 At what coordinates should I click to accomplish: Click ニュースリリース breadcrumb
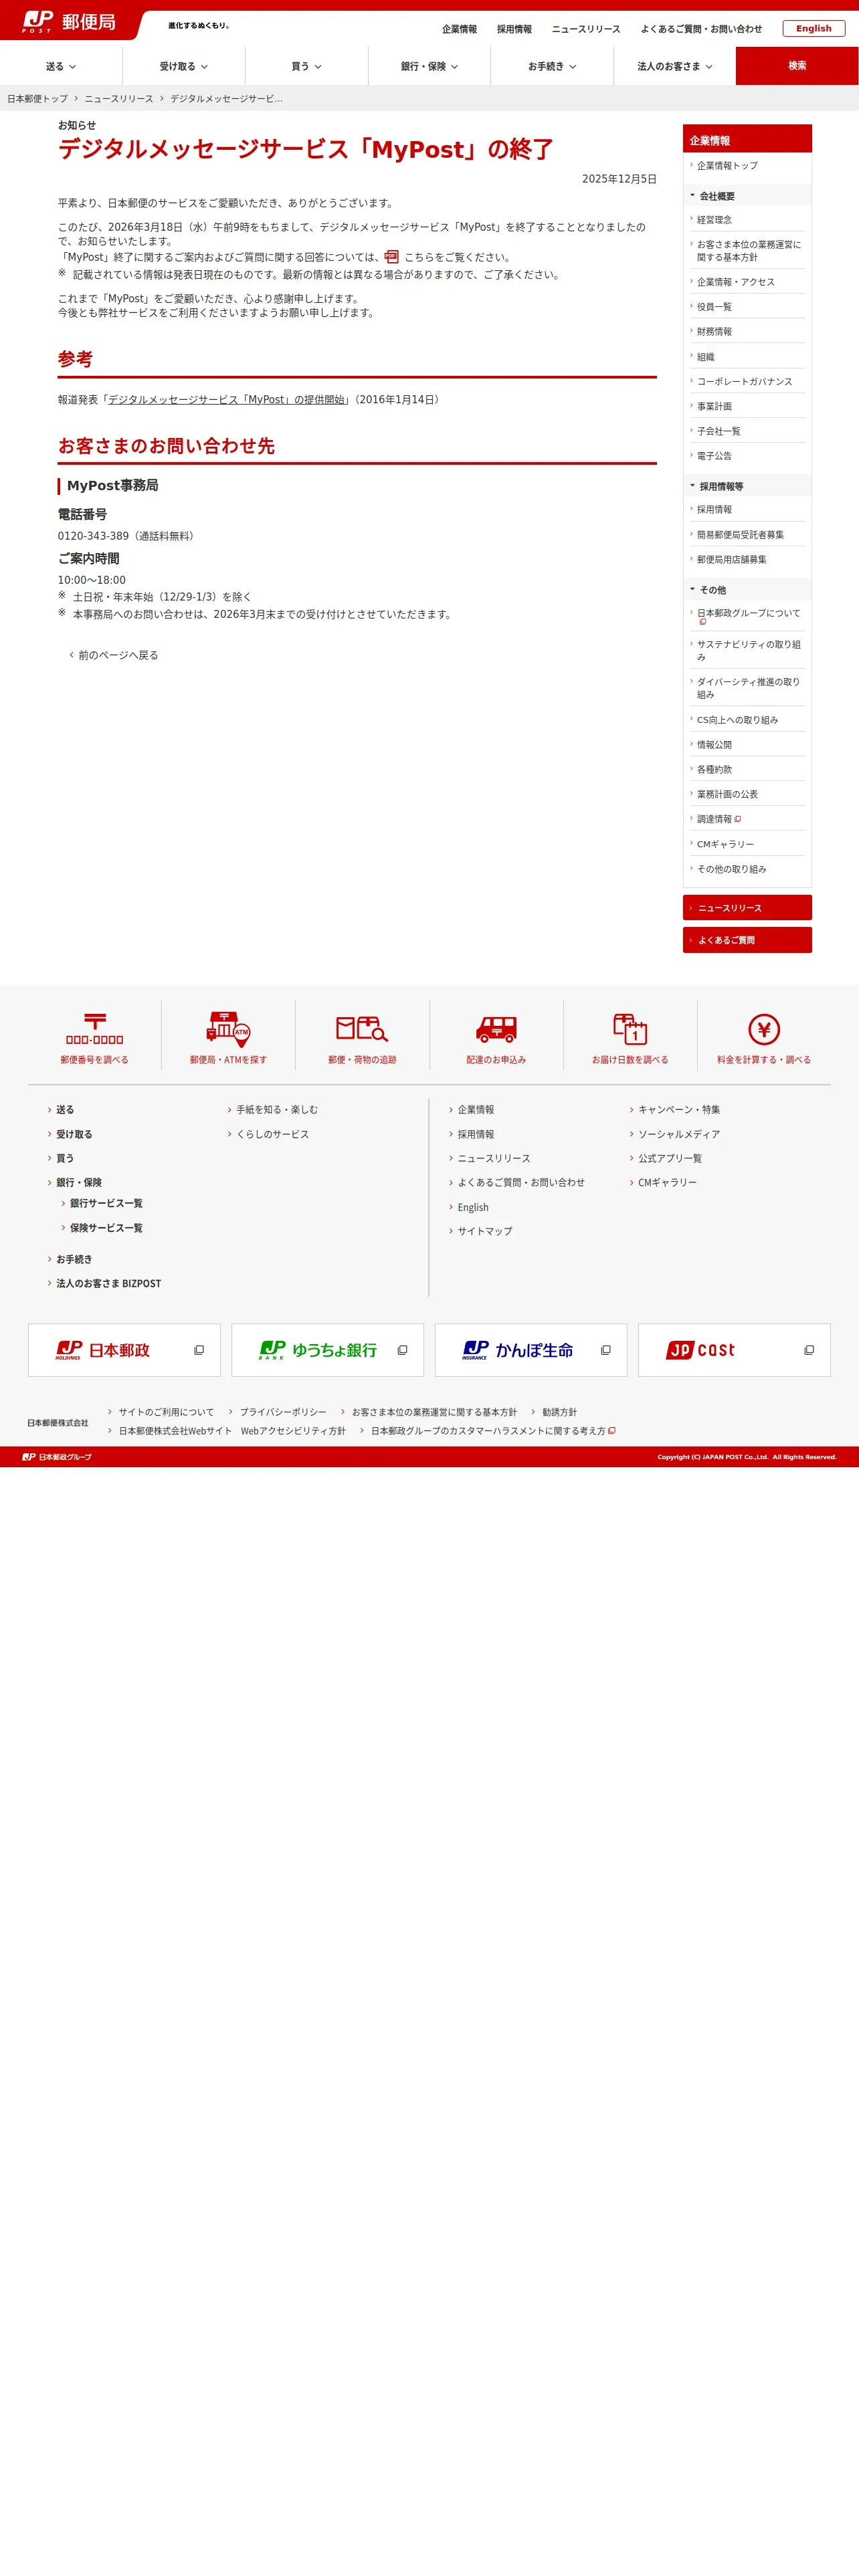coord(119,99)
